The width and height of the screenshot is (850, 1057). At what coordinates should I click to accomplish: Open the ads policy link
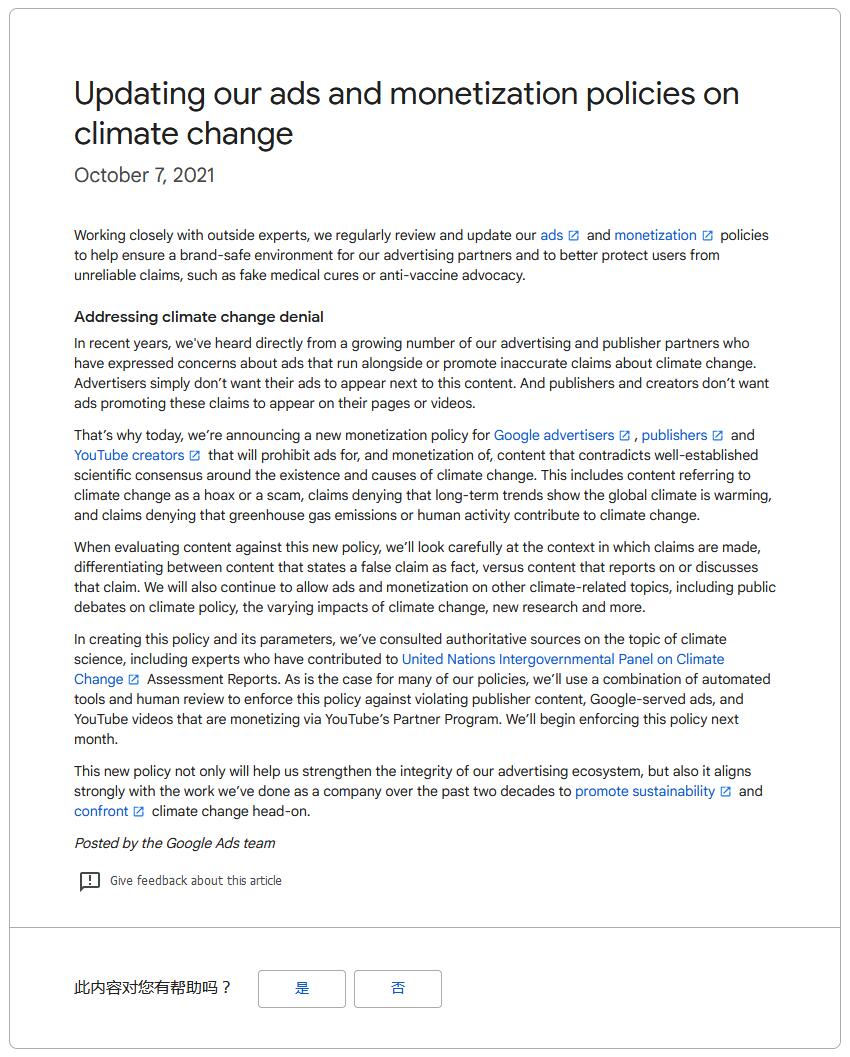tap(551, 235)
